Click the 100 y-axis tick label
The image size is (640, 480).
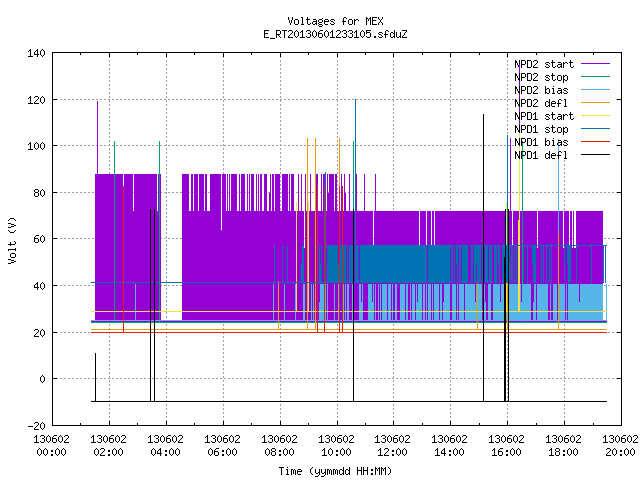tap(36, 146)
